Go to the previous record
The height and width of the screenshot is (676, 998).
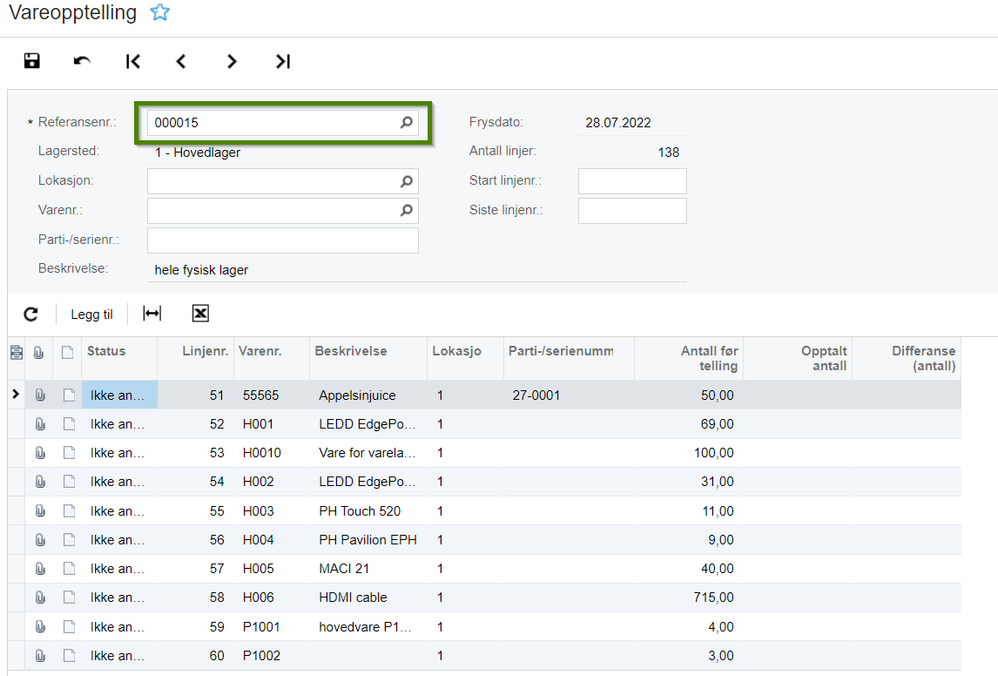pos(181,61)
